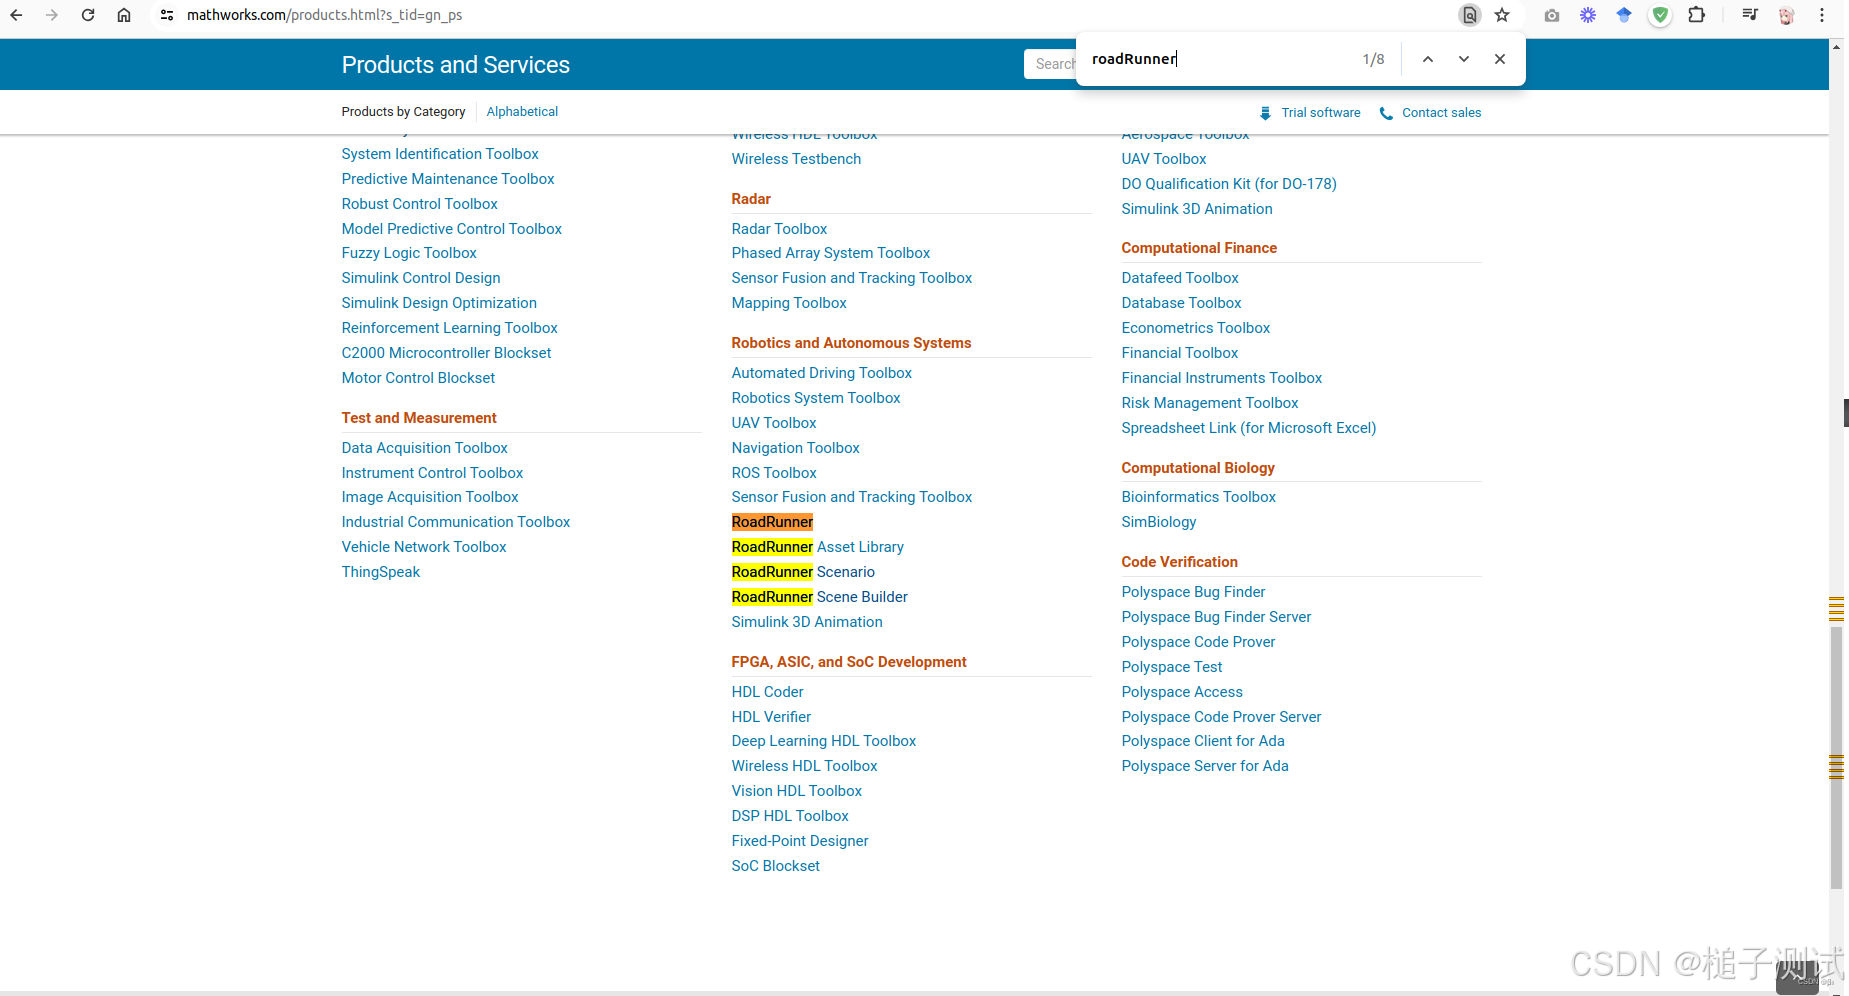Go back to the previous page
The image size is (1849, 996).
point(16,15)
